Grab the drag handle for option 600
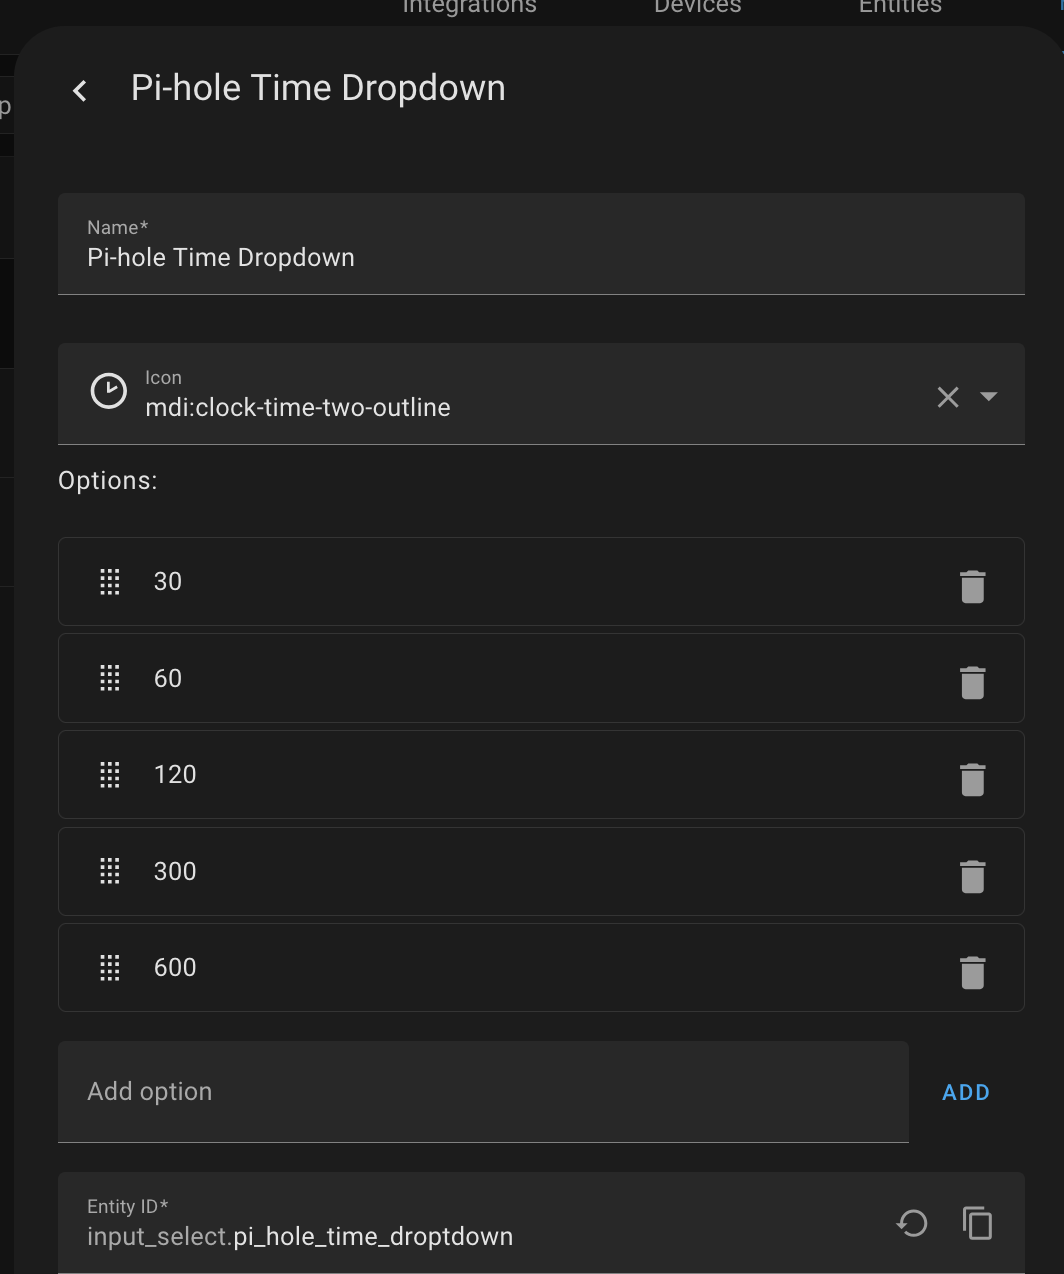Viewport: 1064px width, 1274px height. 110,967
